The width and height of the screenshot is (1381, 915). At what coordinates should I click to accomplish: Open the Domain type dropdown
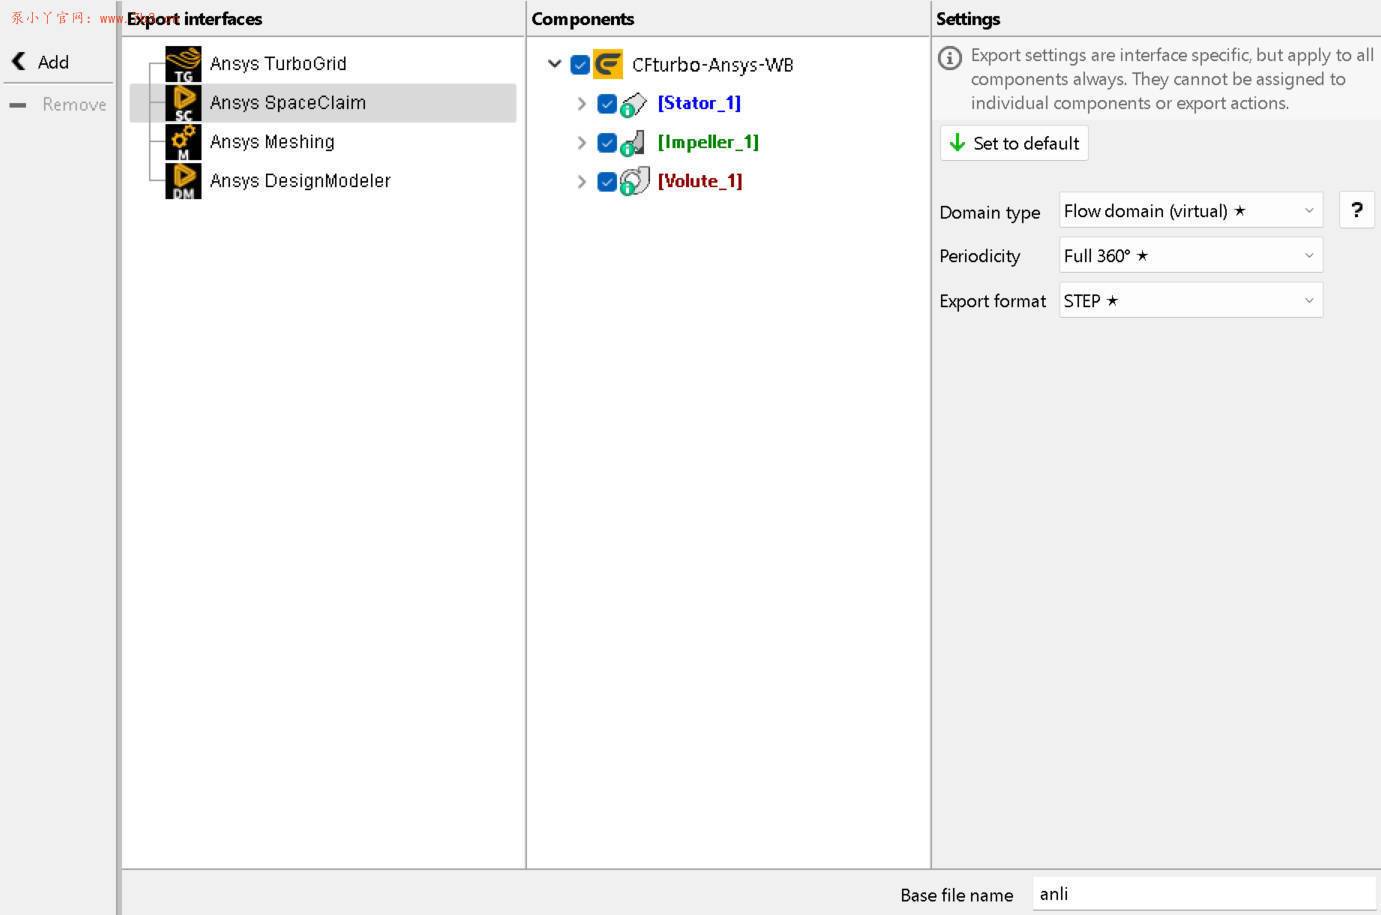pyautogui.click(x=1190, y=211)
